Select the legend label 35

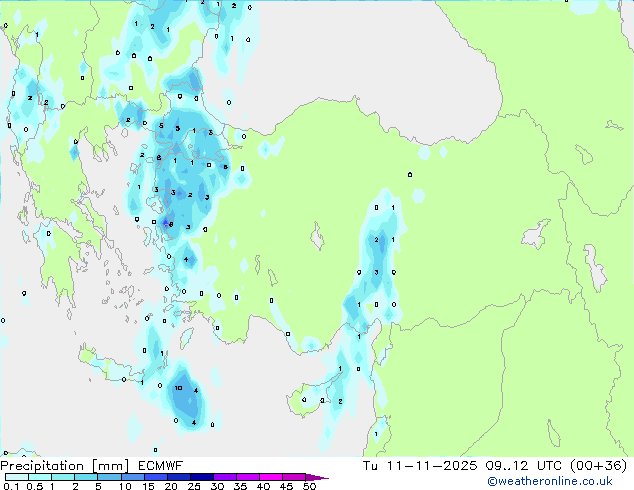point(240,486)
